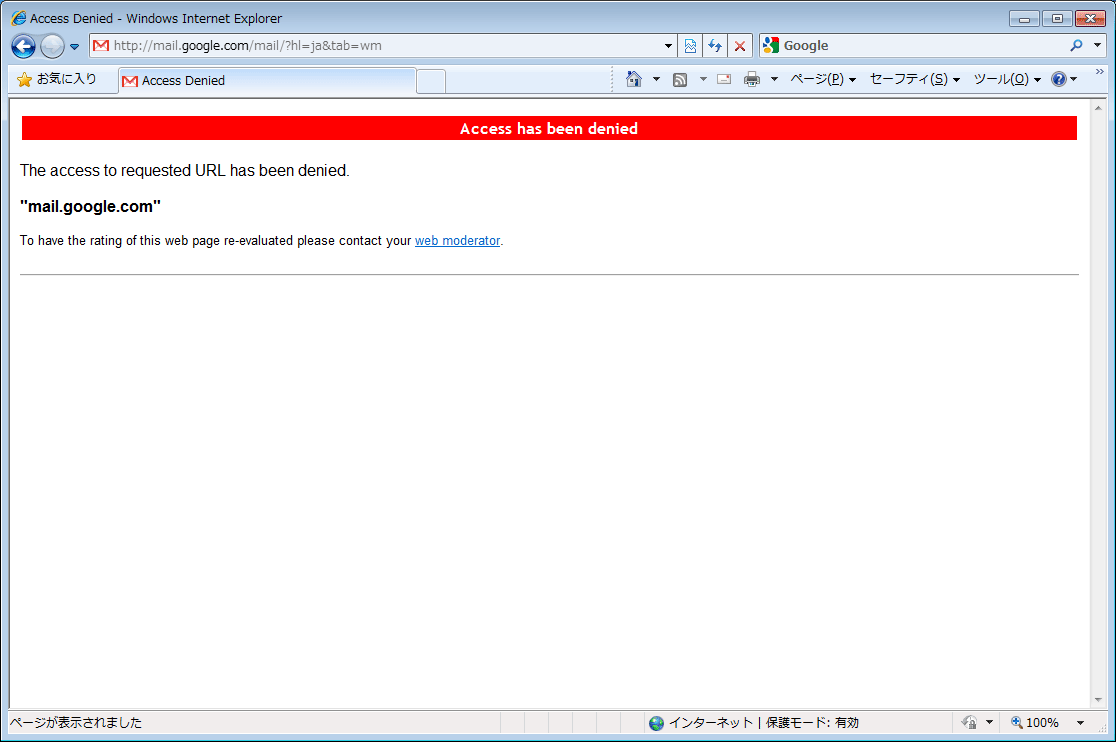Screen dimensions: 1116x742
Task: Click the "mail.google.com" bold text
Action: pos(90,206)
